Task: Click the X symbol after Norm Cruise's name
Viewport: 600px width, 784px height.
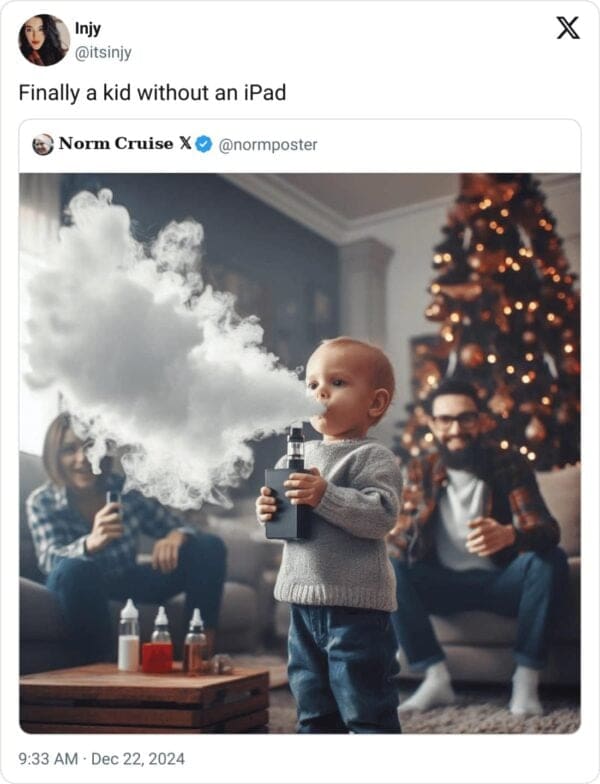Action: pos(185,144)
